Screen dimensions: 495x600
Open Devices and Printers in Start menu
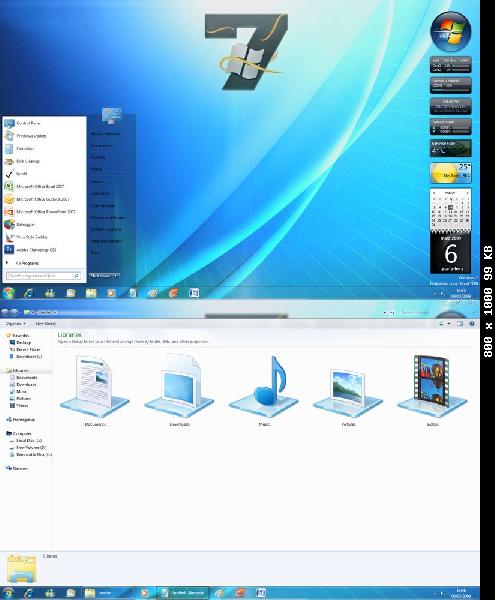point(108,217)
